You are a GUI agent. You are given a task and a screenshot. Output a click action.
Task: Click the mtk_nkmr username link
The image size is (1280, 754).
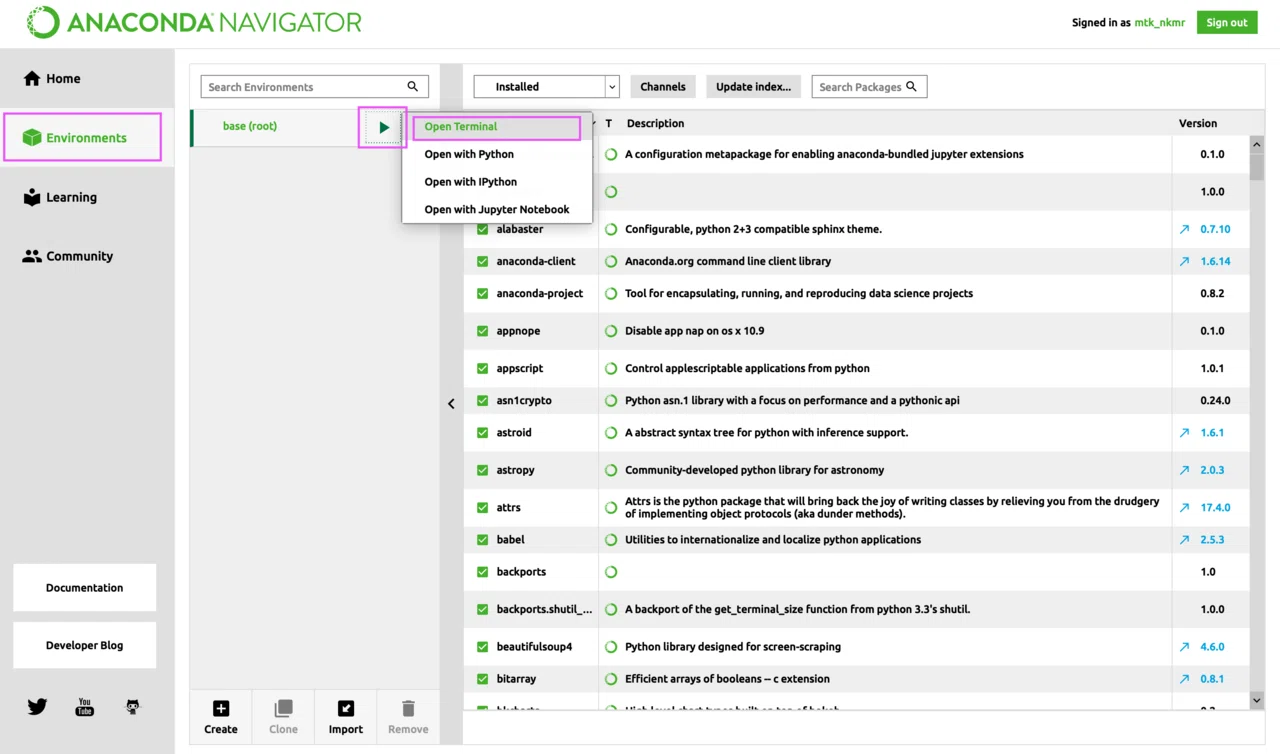pos(1160,23)
